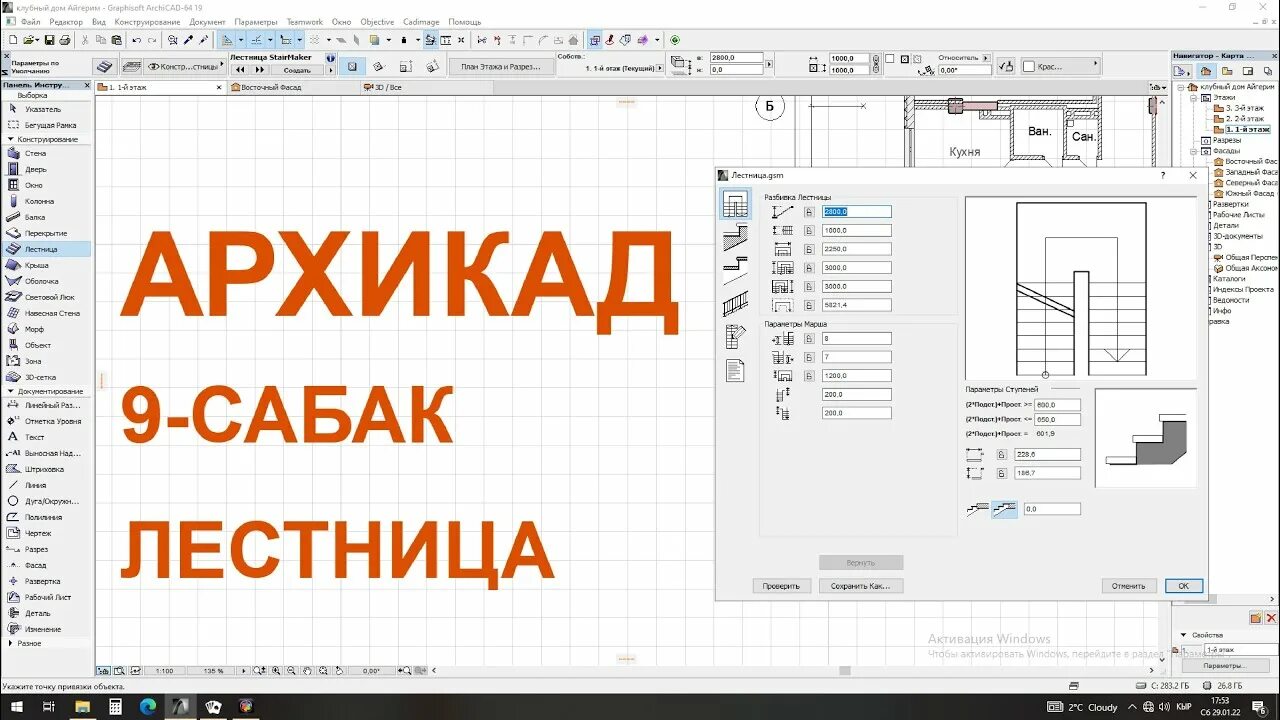This screenshot has height=720, width=1280.
Task: Click the Создать button in StairMaker panel
Action: (x=297, y=70)
